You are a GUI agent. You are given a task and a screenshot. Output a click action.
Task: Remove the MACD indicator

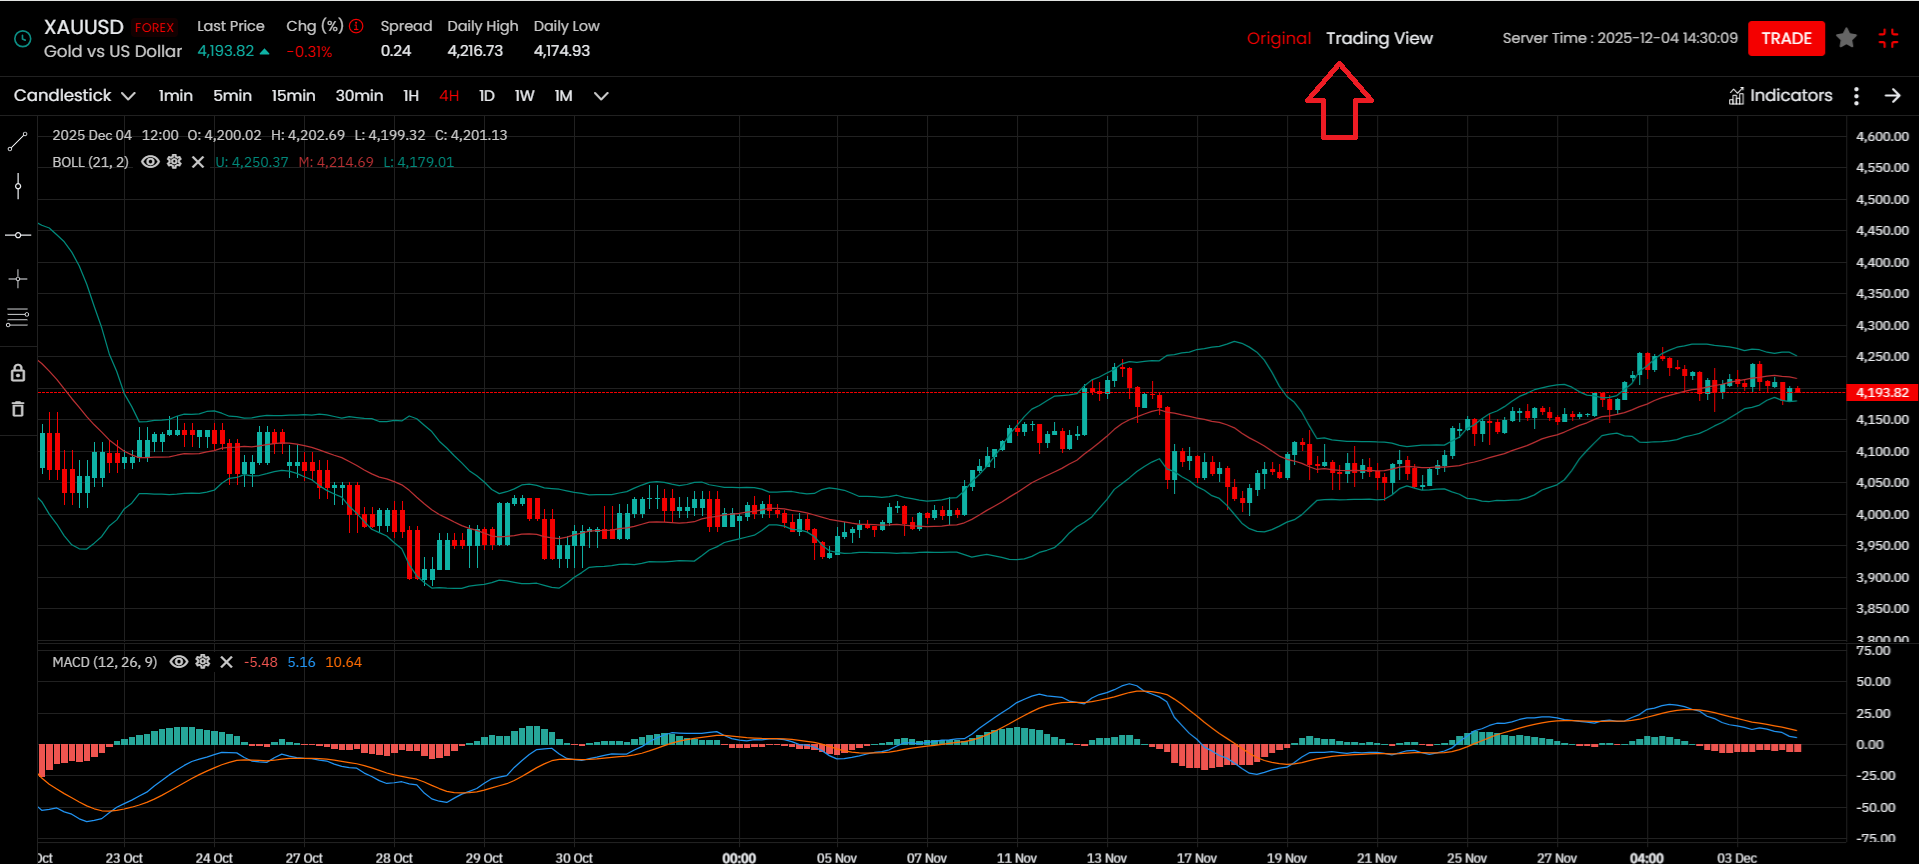tap(226, 662)
